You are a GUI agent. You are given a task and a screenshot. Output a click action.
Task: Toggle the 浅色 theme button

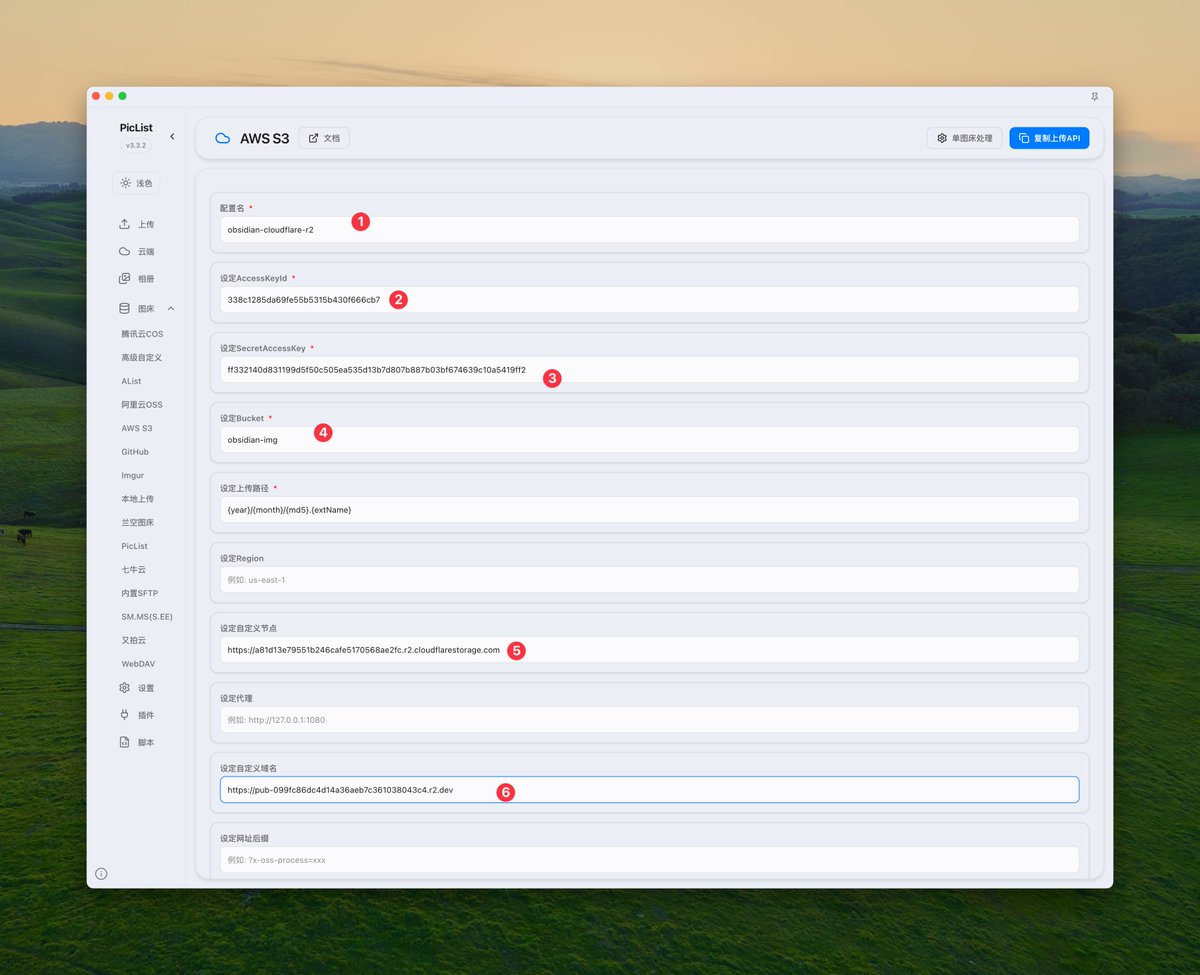click(x=136, y=183)
